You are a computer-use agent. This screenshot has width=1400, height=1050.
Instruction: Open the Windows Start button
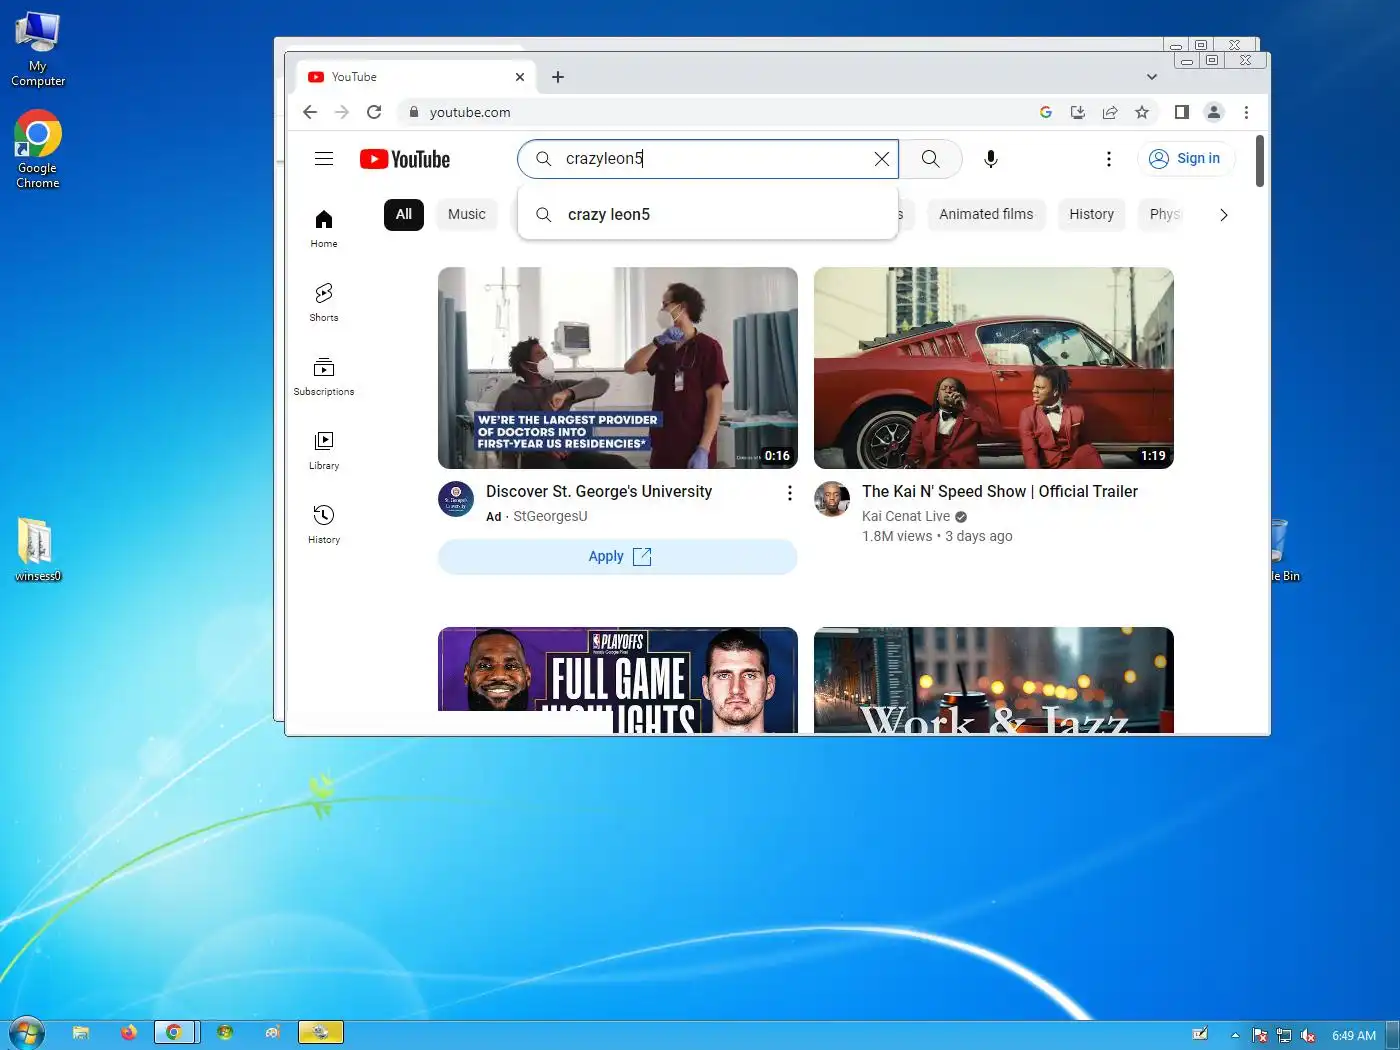(x=27, y=1033)
